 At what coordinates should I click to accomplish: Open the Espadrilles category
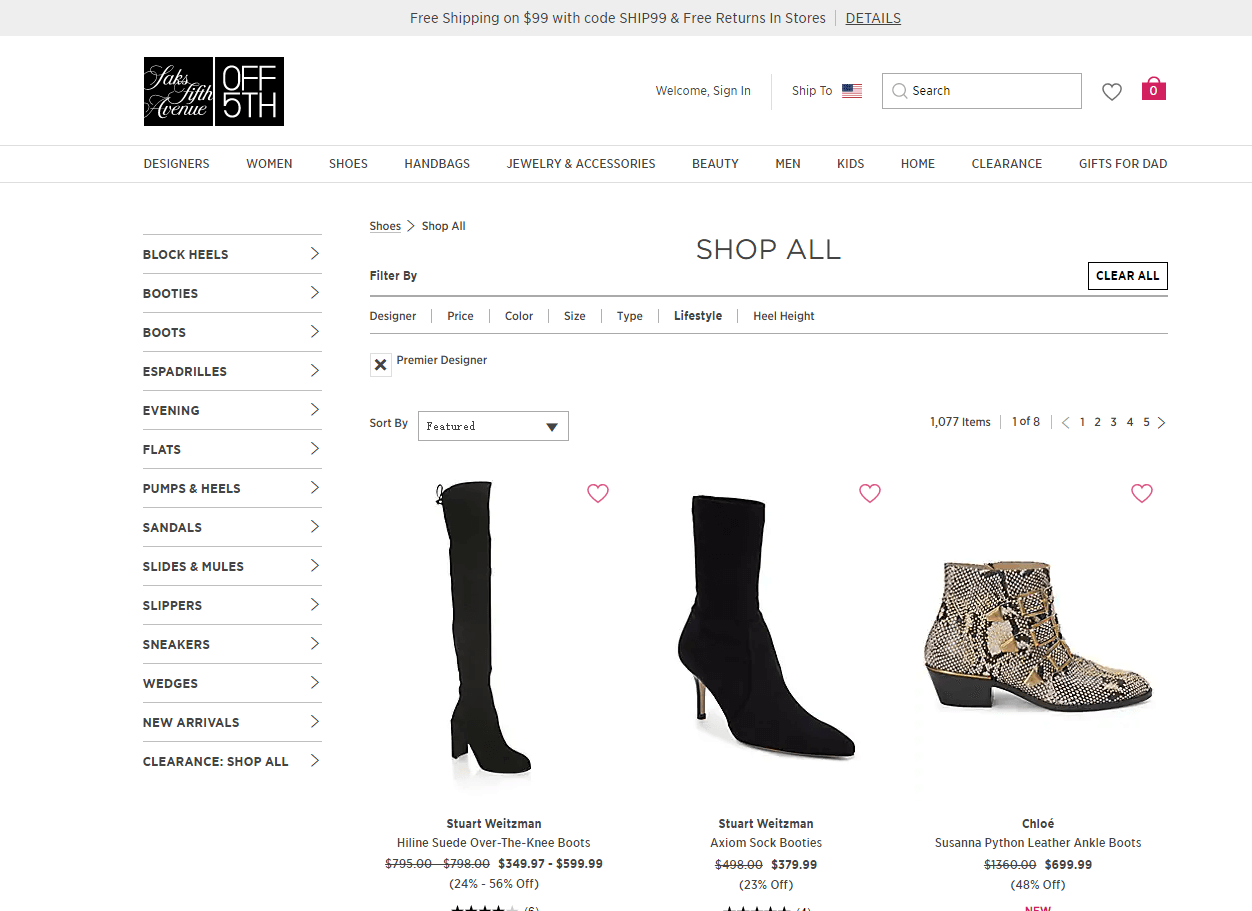(232, 371)
